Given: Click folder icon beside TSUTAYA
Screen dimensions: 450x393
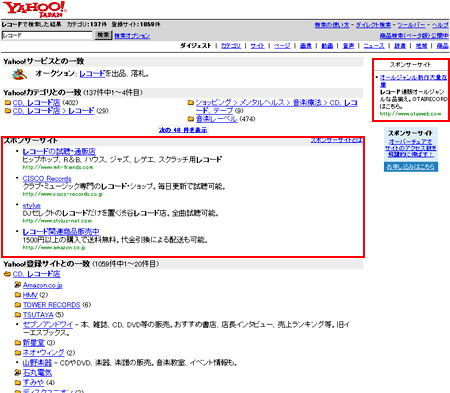Looking at the screenshot, I should coord(18,315).
